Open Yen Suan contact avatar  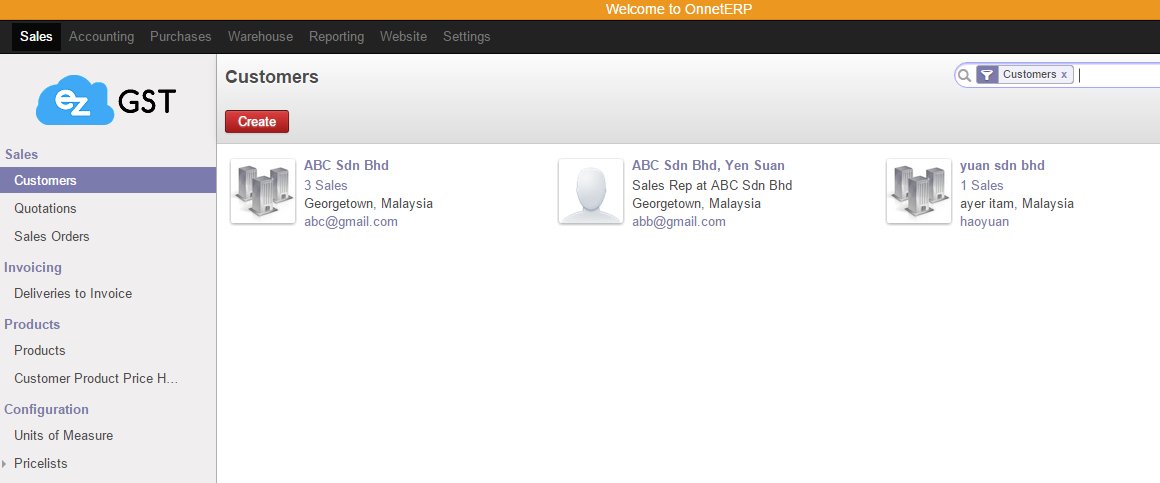(590, 191)
